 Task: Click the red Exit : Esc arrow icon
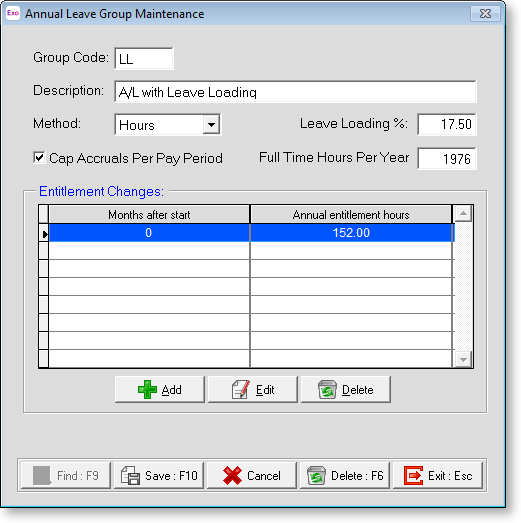(413, 475)
